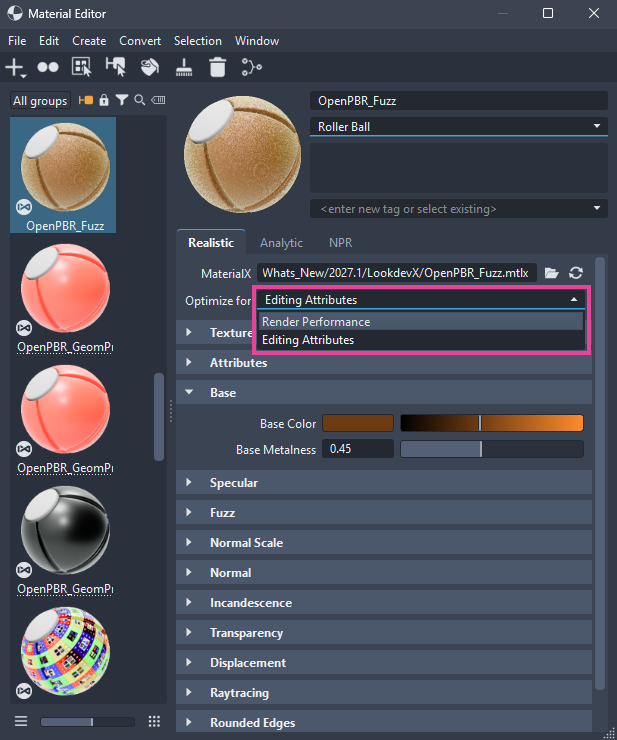Switch to list view icon at bottom
Viewport: 617px width, 740px height.
tap(21, 721)
